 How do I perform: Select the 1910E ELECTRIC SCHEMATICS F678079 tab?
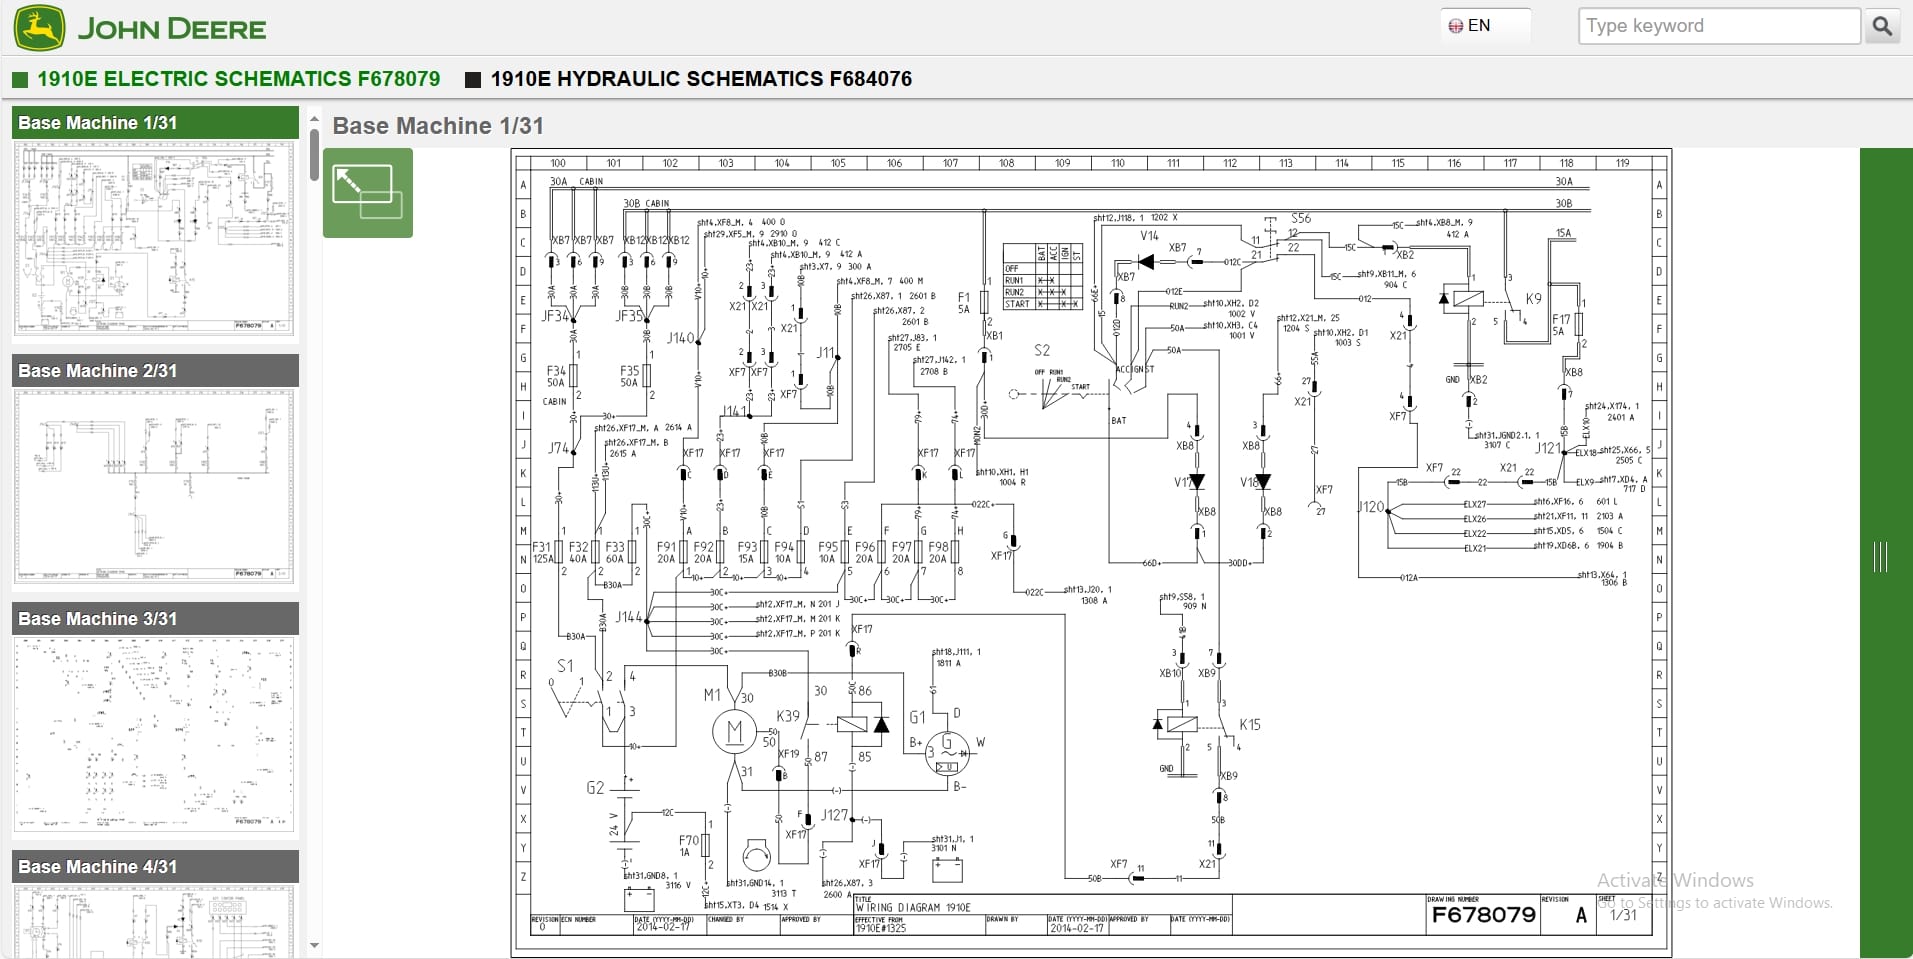[237, 79]
